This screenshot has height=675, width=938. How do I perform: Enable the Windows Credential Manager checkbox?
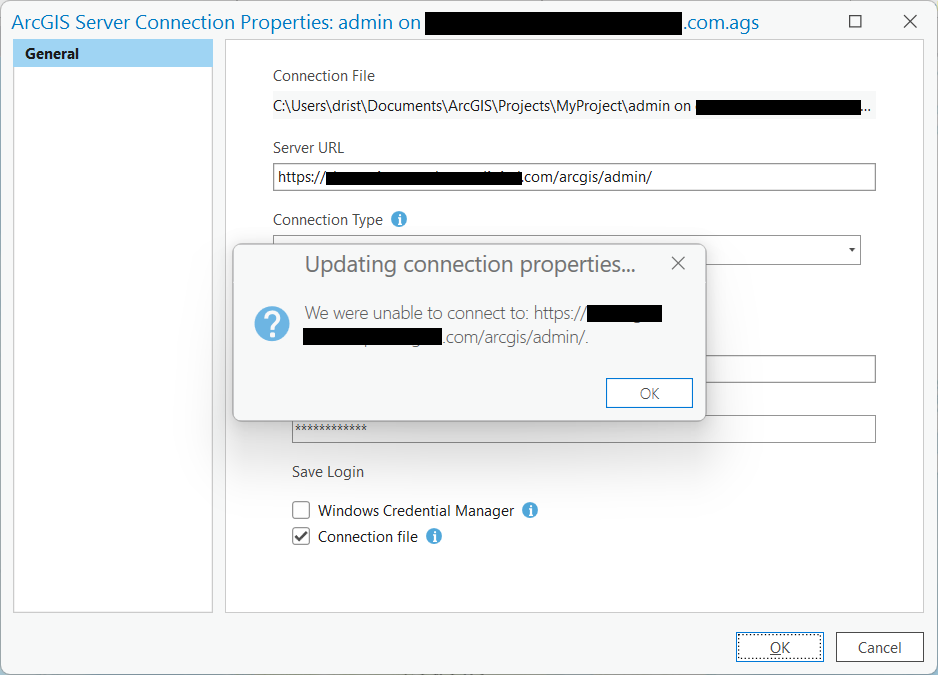[301, 510]
